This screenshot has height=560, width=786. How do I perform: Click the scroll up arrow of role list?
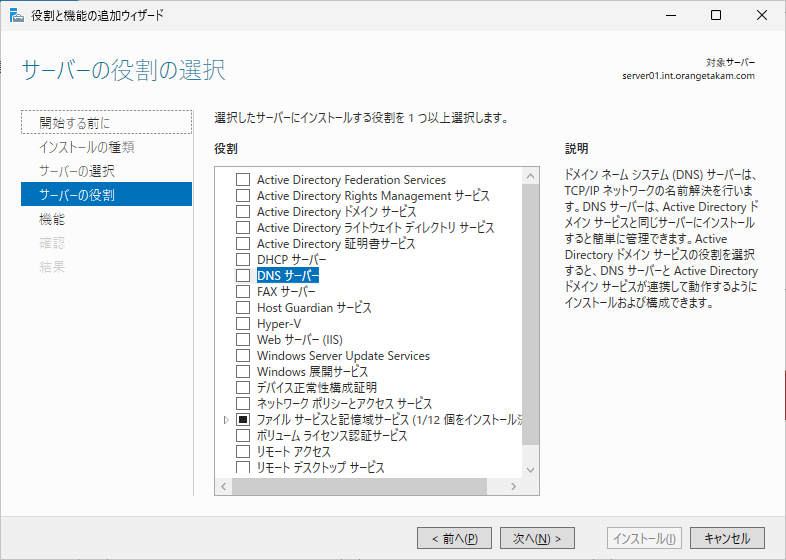point(530,176)
